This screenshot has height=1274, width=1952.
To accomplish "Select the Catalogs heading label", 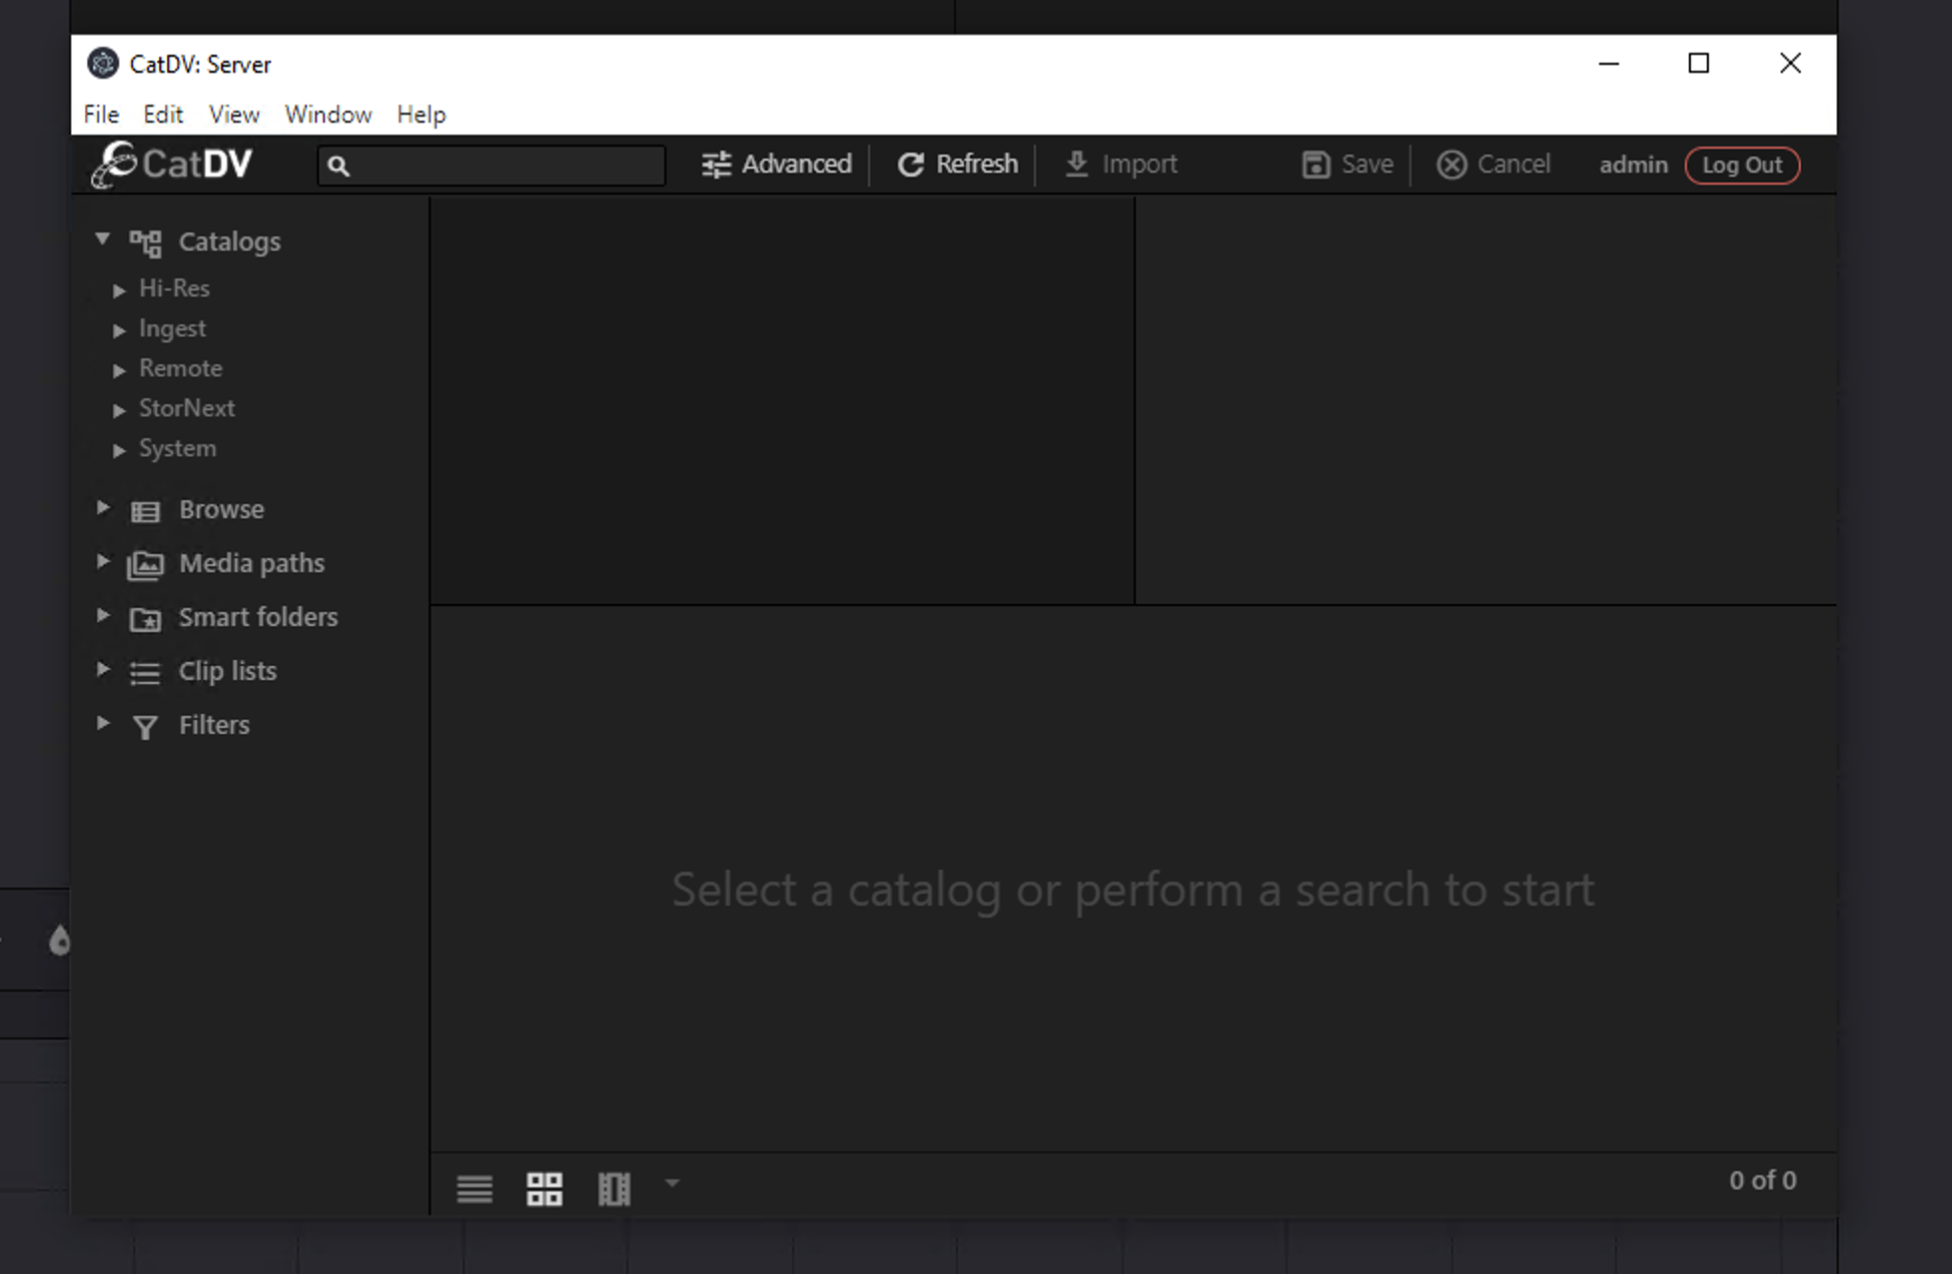I will pos(229,242).
